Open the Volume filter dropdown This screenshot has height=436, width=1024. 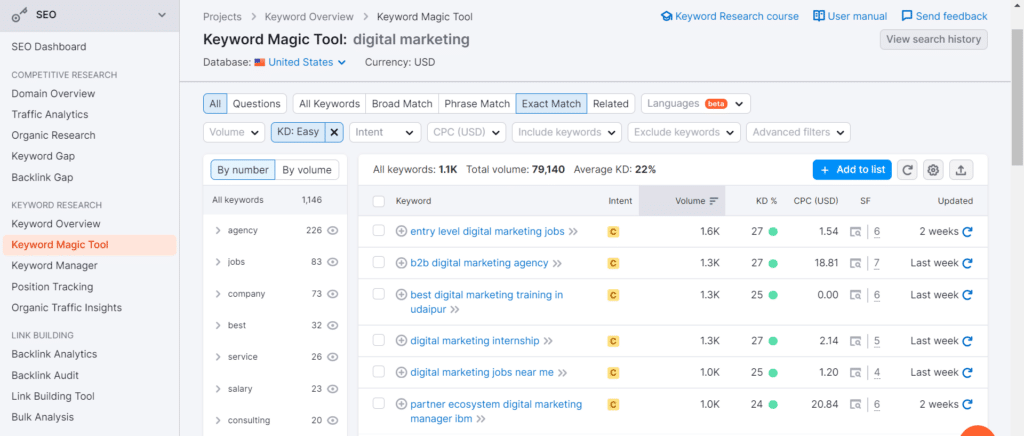(234, 132)
